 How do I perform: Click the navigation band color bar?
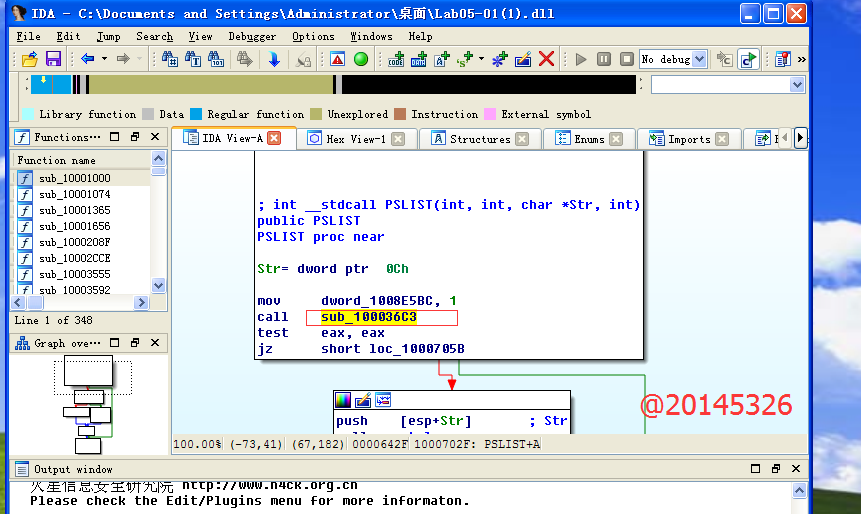(x=330, y=85)
